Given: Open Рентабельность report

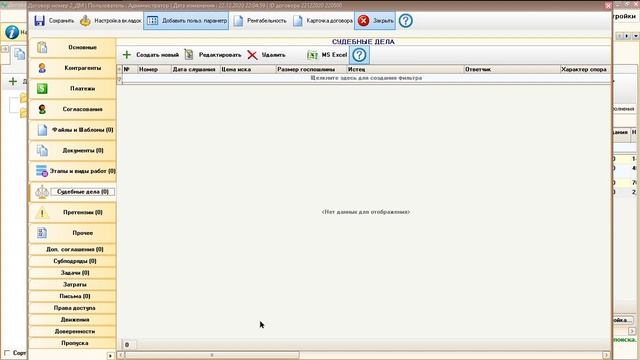Looking at the screenshot, I should point(260,20).
